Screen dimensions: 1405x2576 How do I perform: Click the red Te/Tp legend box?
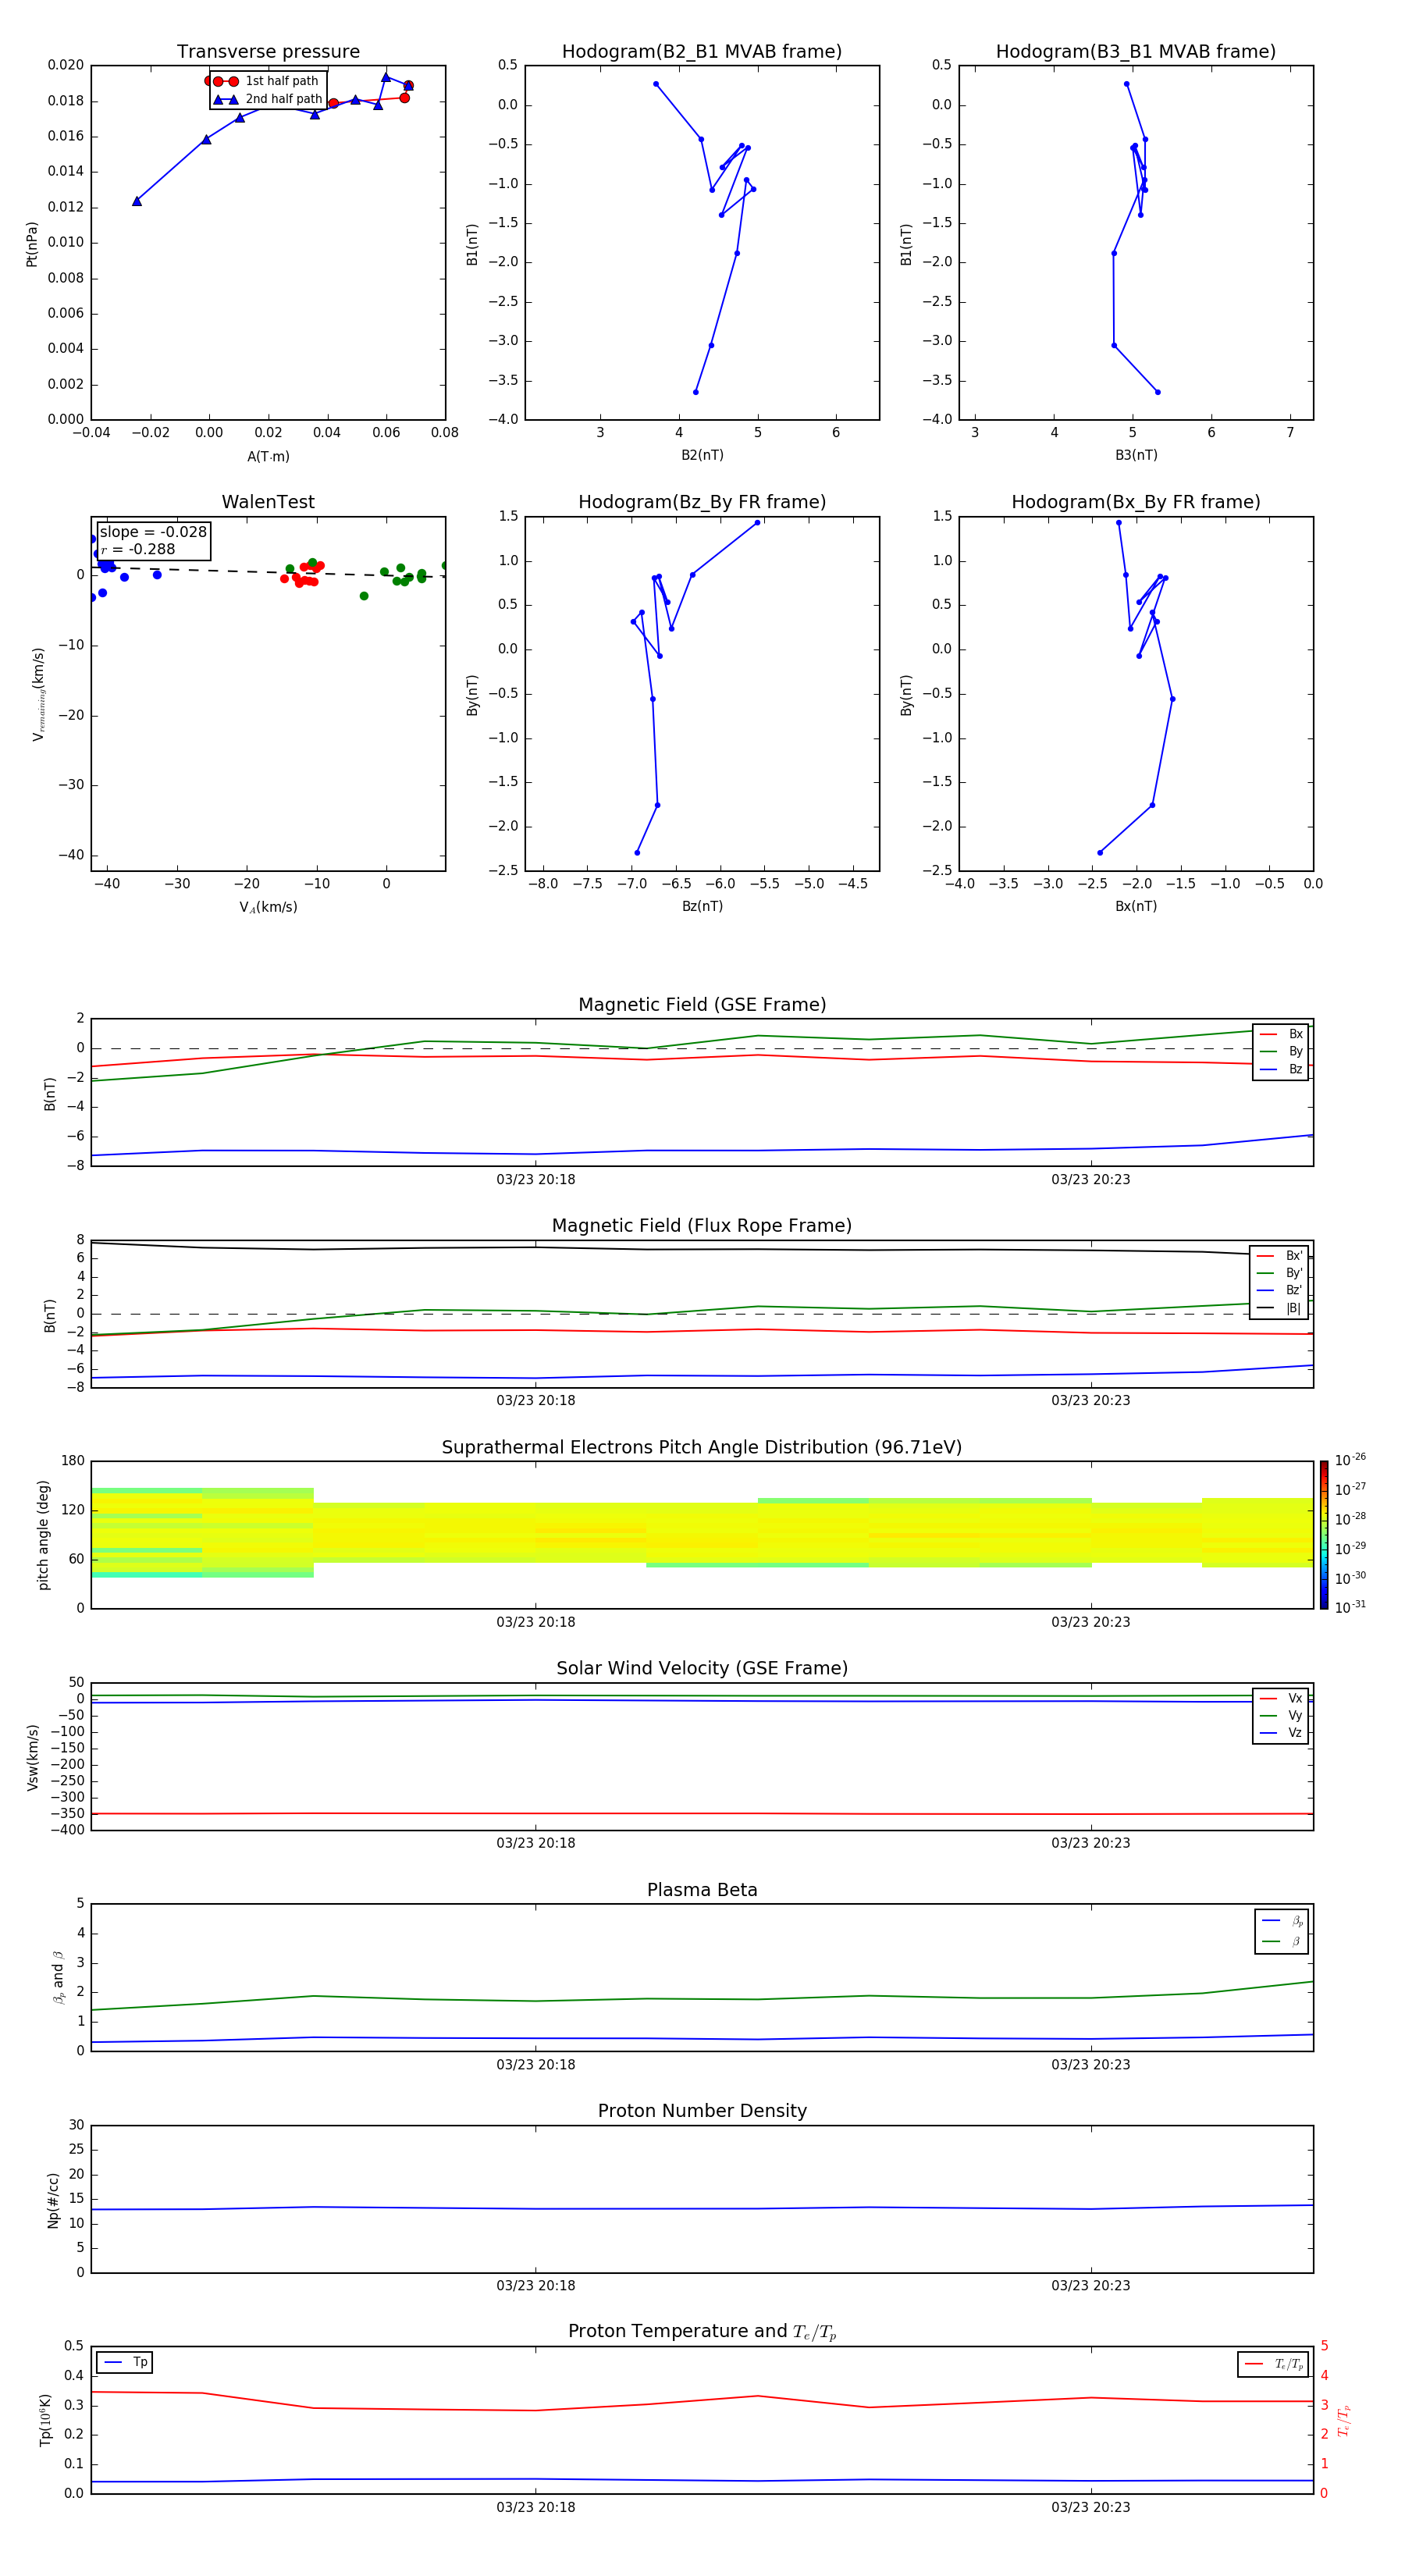1273,2364
